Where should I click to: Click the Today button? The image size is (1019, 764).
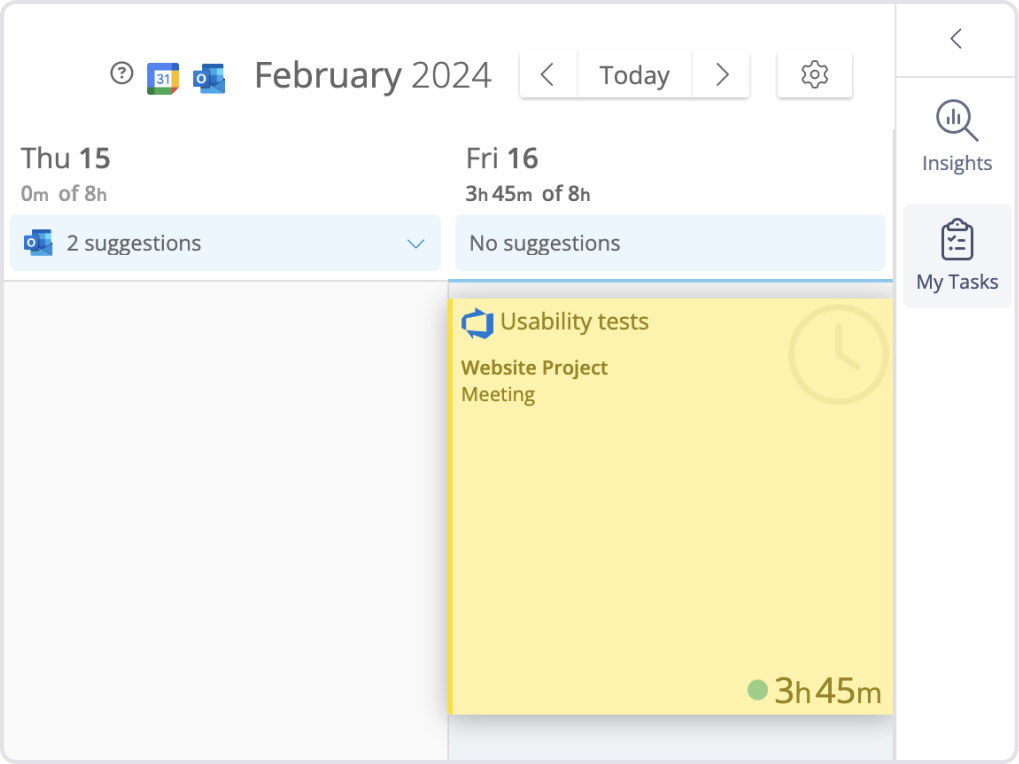634,75
